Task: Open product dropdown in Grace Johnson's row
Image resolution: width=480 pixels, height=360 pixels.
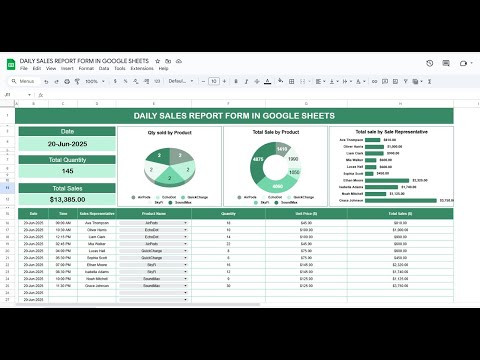Action: coord(185,286)
